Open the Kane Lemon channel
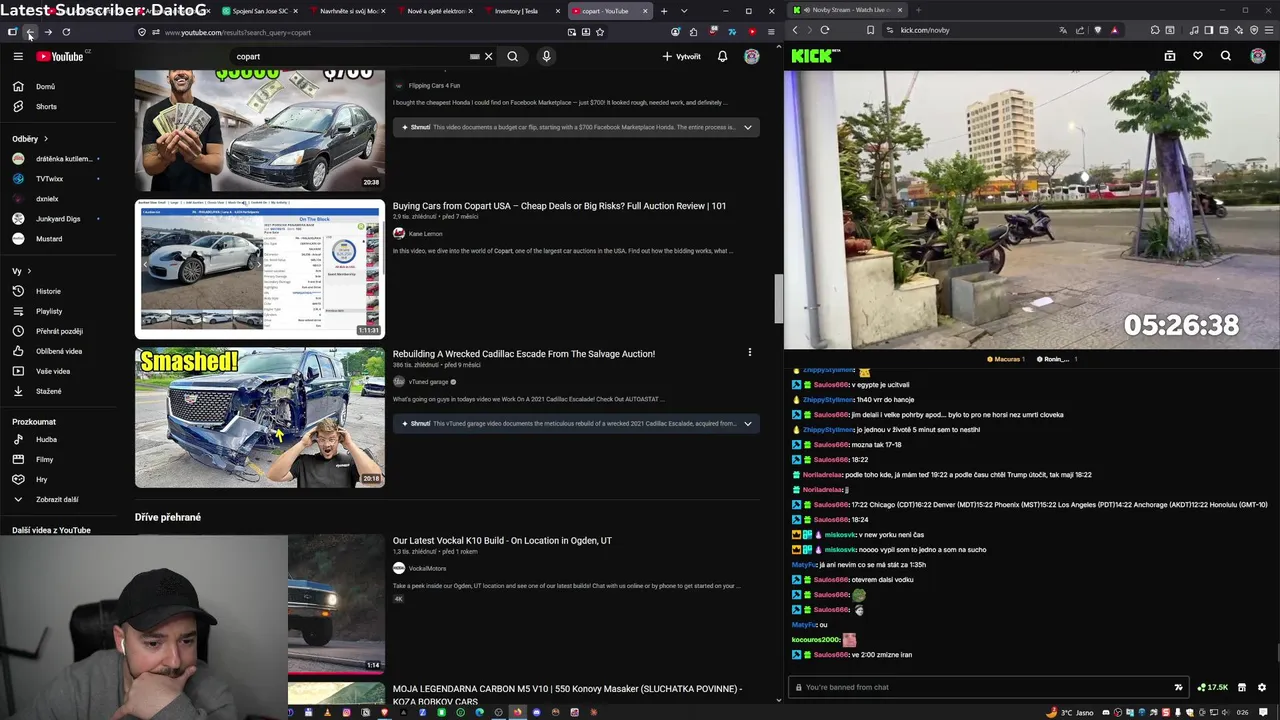The image size is (1280, 720). (x=425, y=234)
